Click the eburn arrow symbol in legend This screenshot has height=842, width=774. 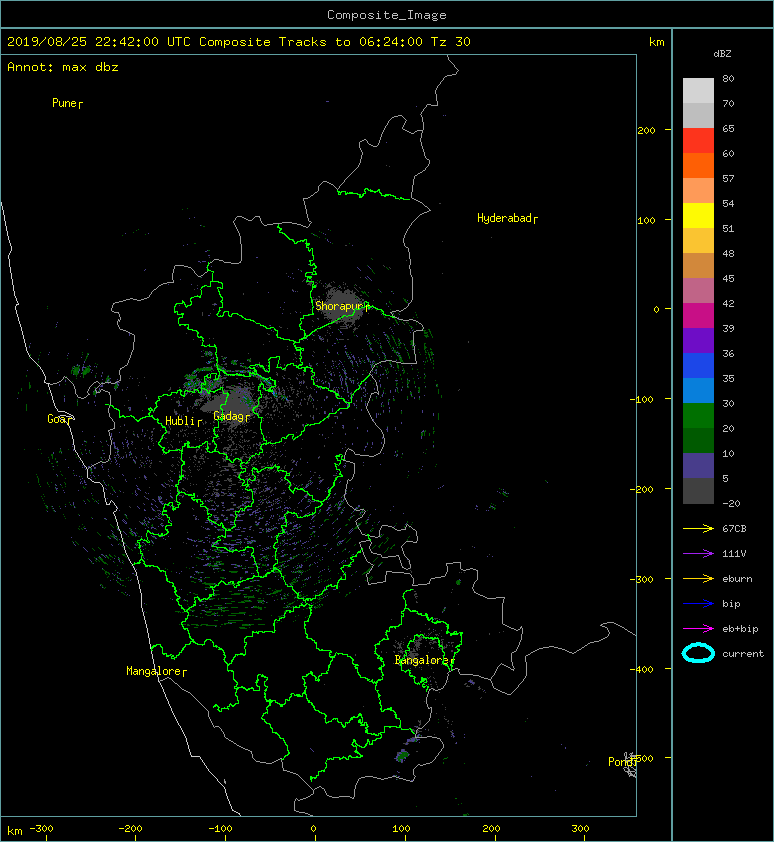(x=698, y=578)
